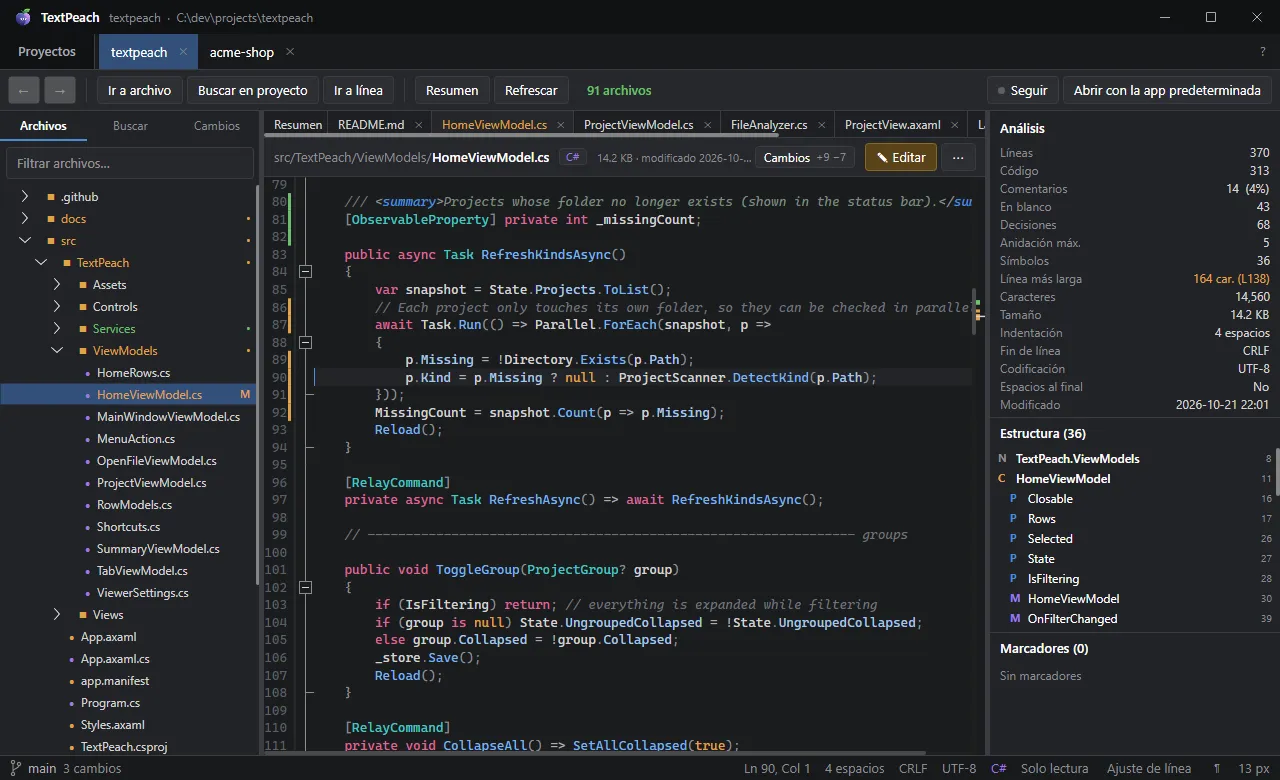Expand the Controls folder
The height and width of the screenshot is (780, 1280).
pyautogui.click(x=57, y=307)
